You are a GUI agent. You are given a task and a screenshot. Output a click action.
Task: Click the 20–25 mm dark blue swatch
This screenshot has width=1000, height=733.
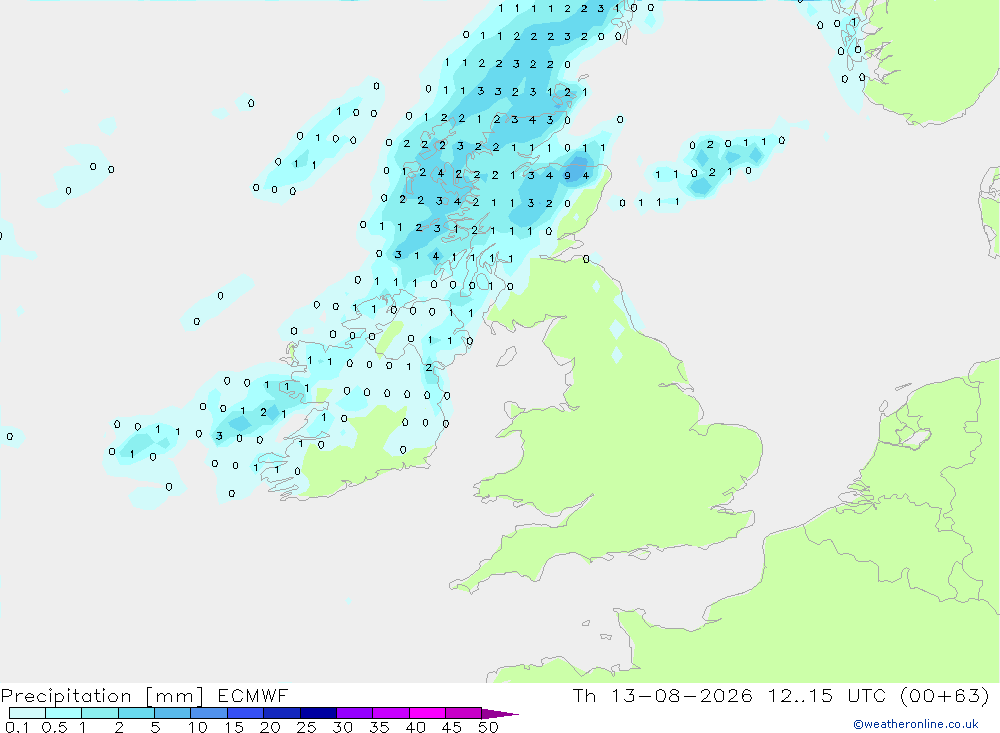pos(282,713)
